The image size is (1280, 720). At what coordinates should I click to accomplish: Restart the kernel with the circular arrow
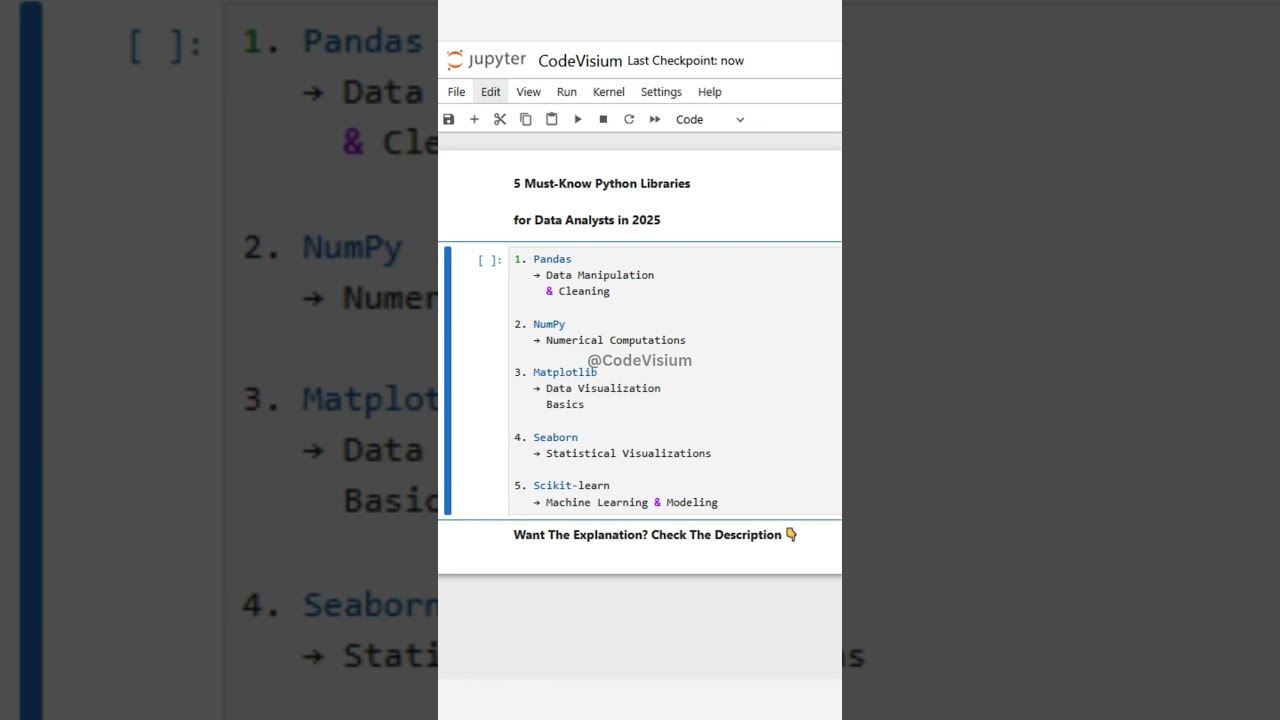tap(629, 119)
